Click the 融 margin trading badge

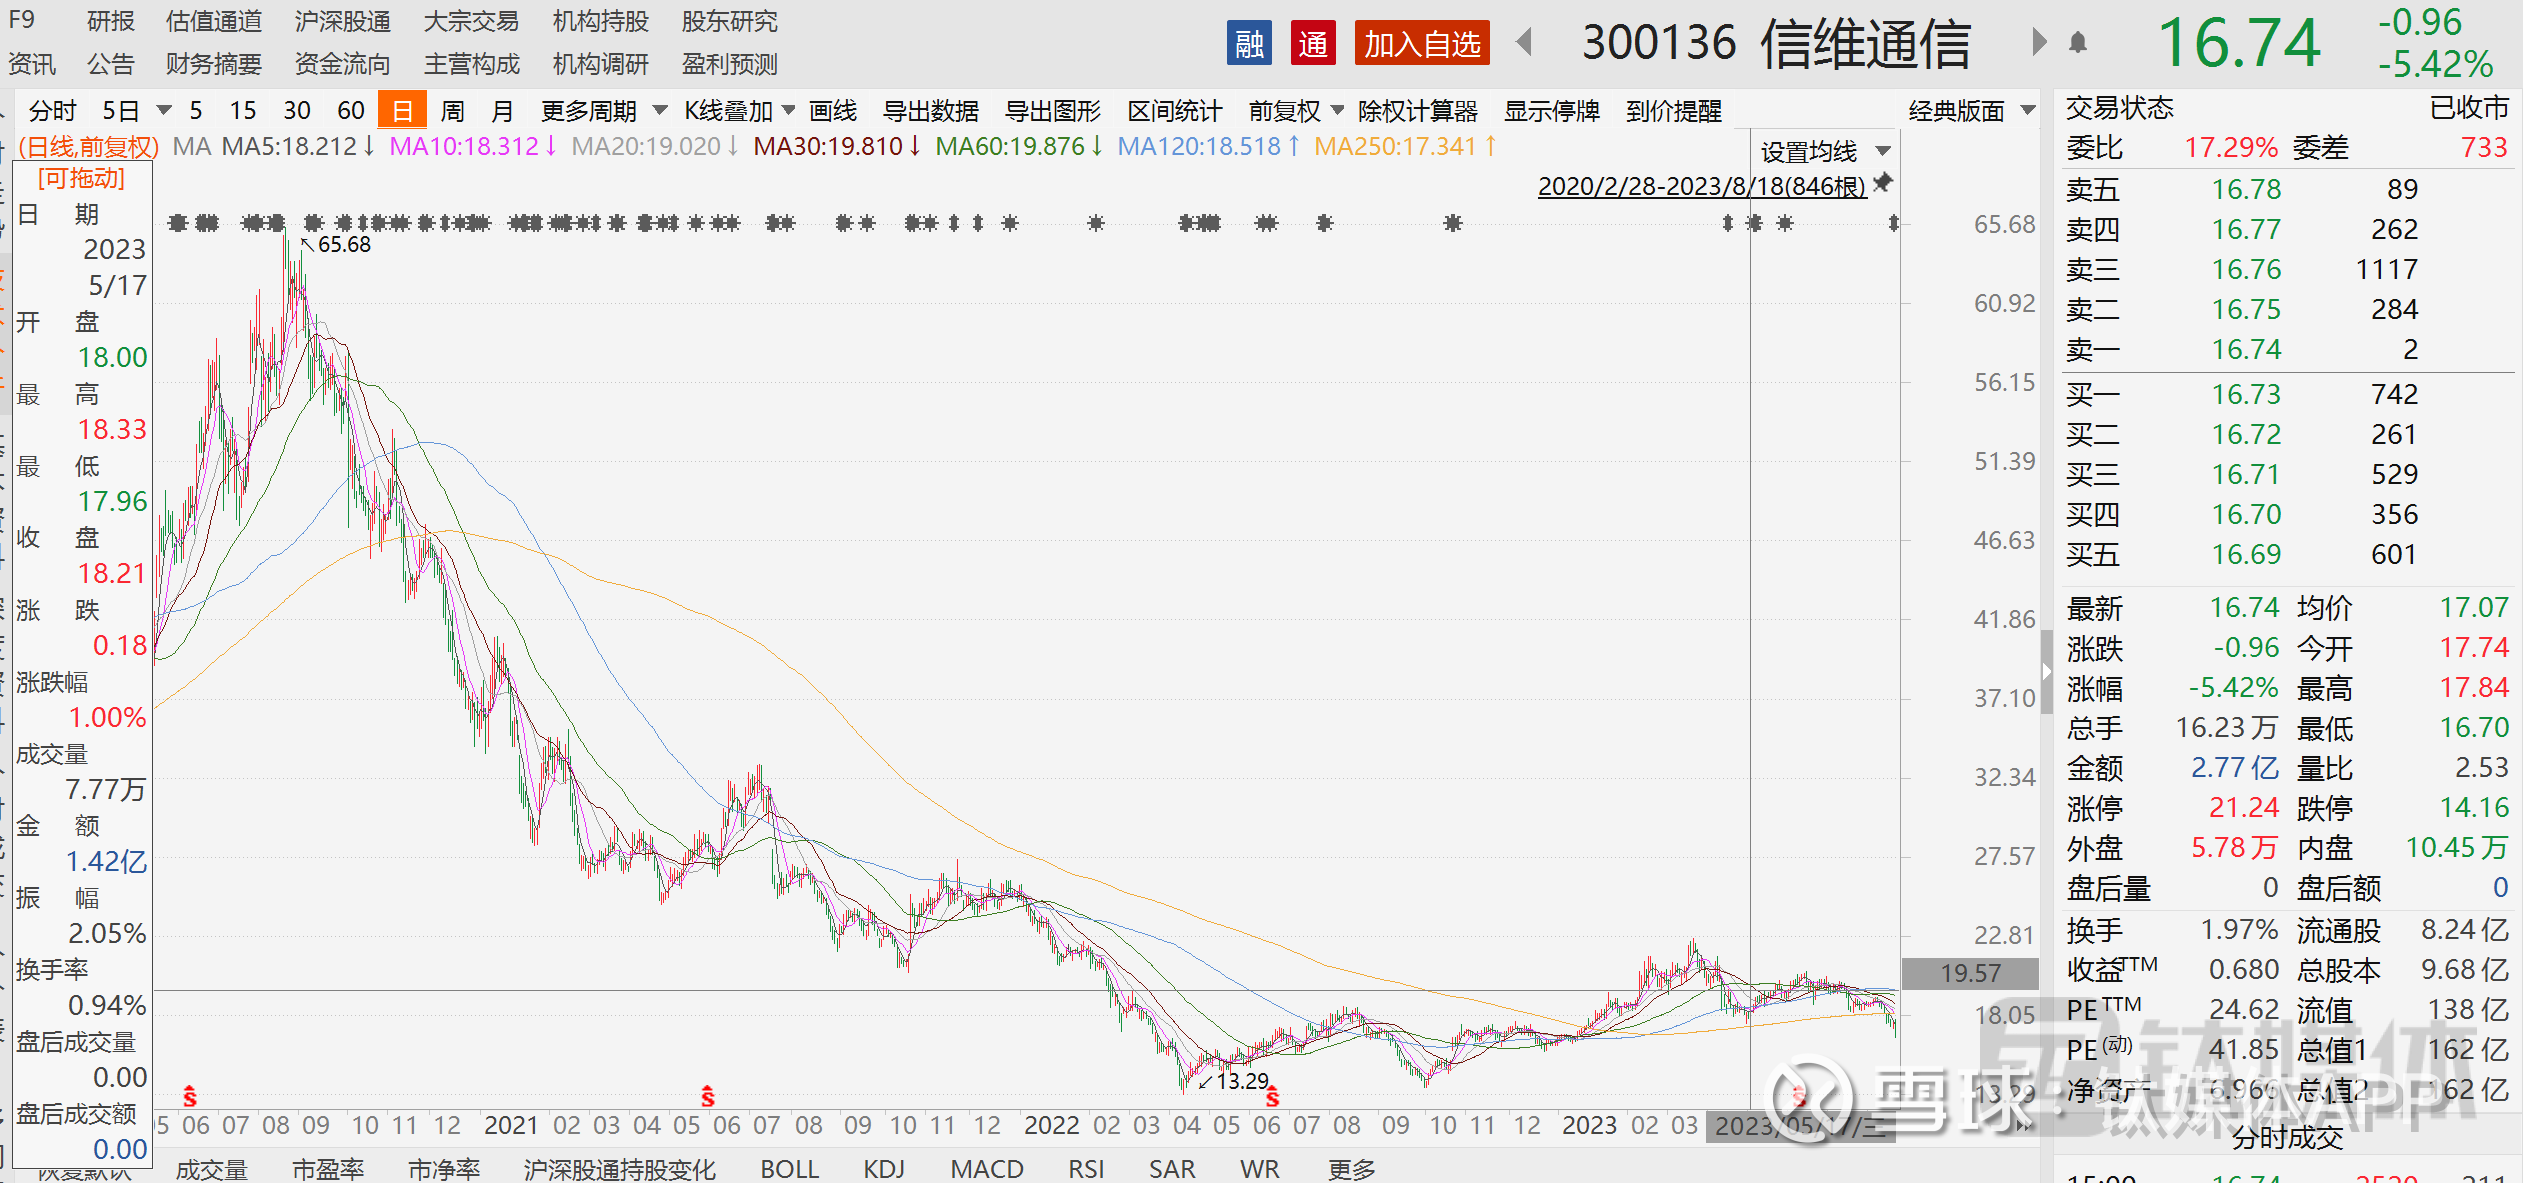pyautogui.click(x=1249, y=44)
